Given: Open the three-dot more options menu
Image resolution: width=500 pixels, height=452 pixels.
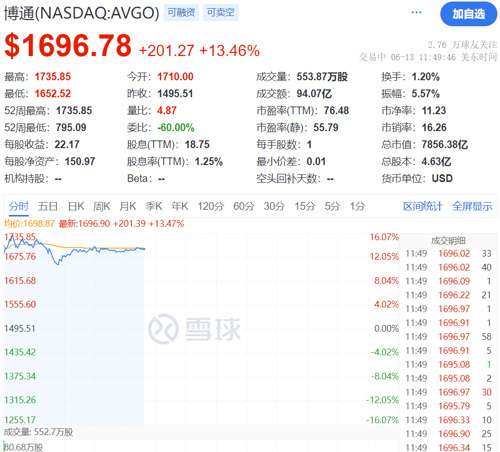Looking at the screenshot, I should (x=416, y=13).
